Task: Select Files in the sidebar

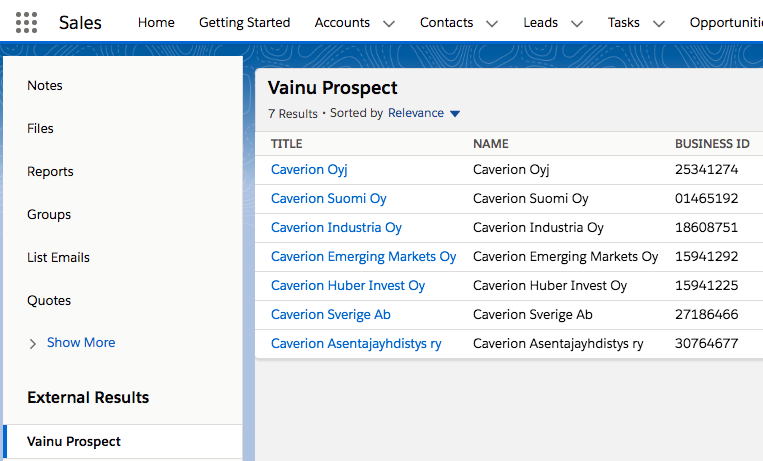Action: (x=41, y=129)
